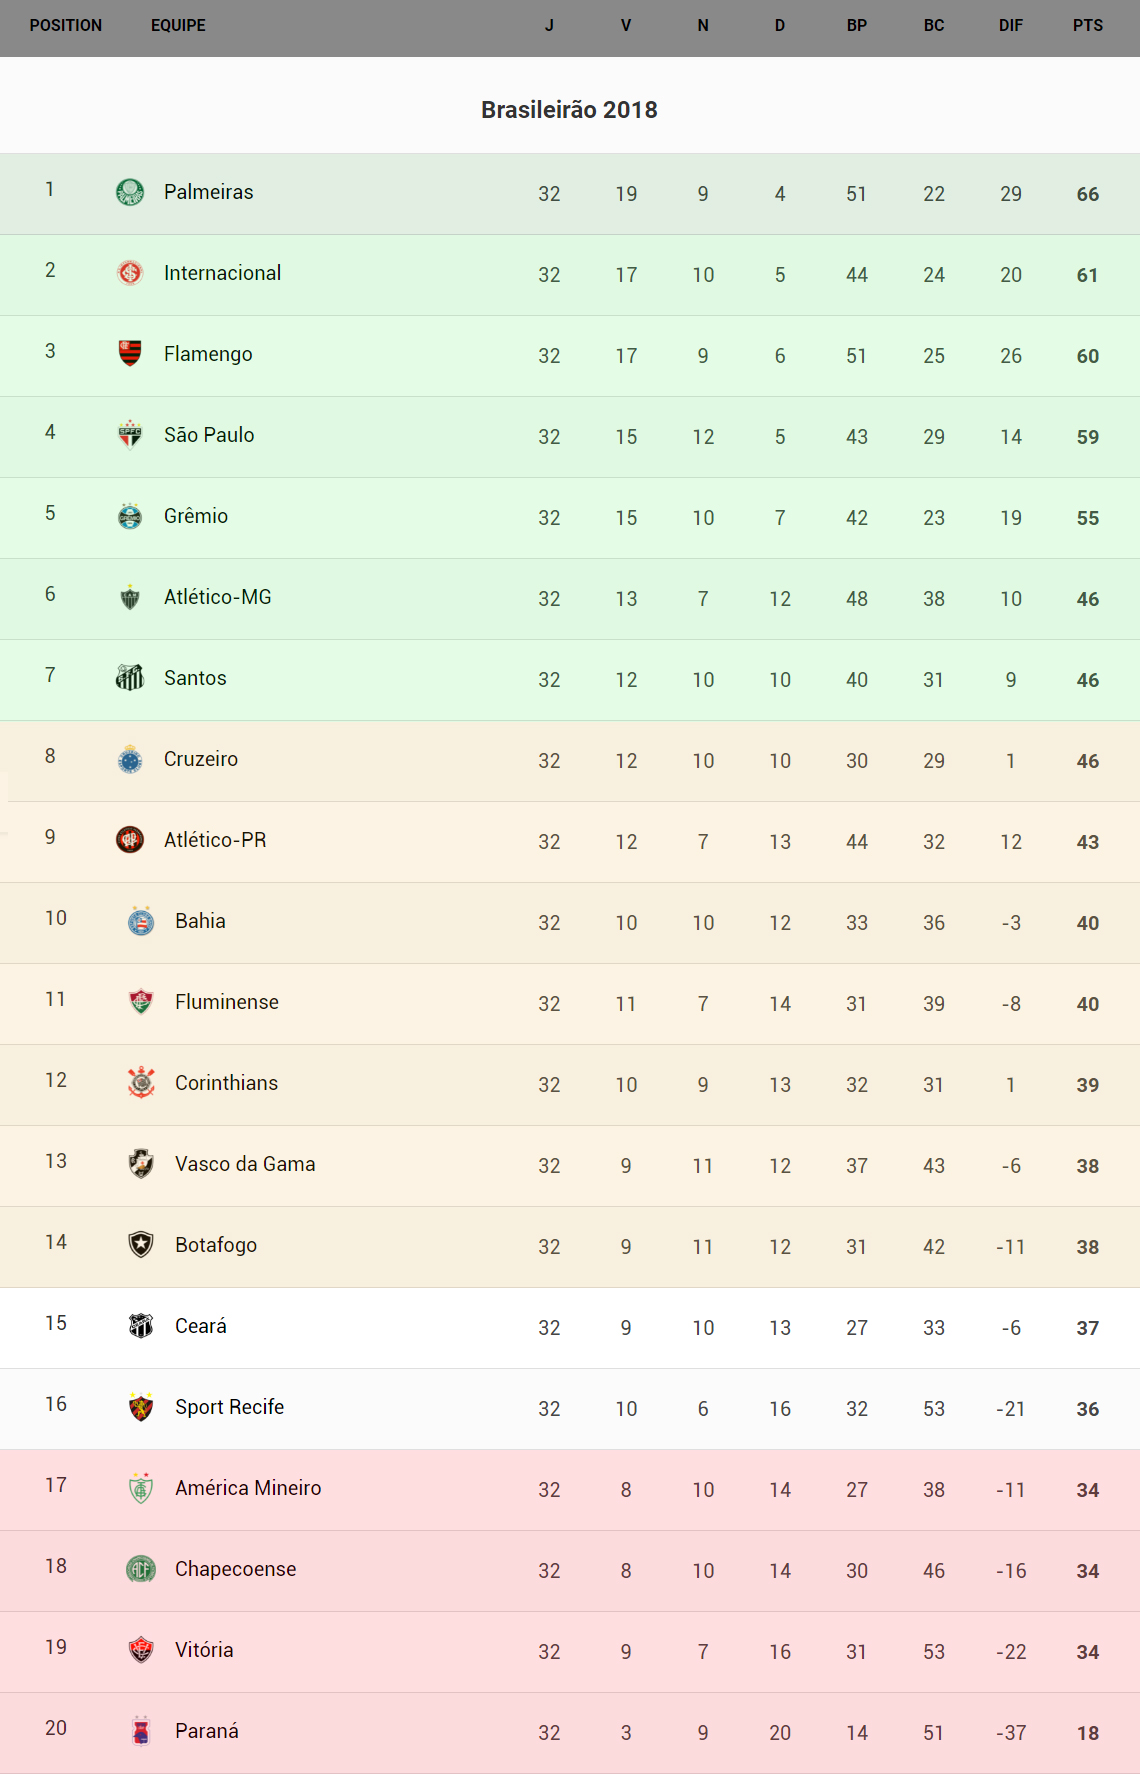The width and height of the screenshot is (1140, 1776).
Task: Select the PTS column header
Action: point(1087,26)
